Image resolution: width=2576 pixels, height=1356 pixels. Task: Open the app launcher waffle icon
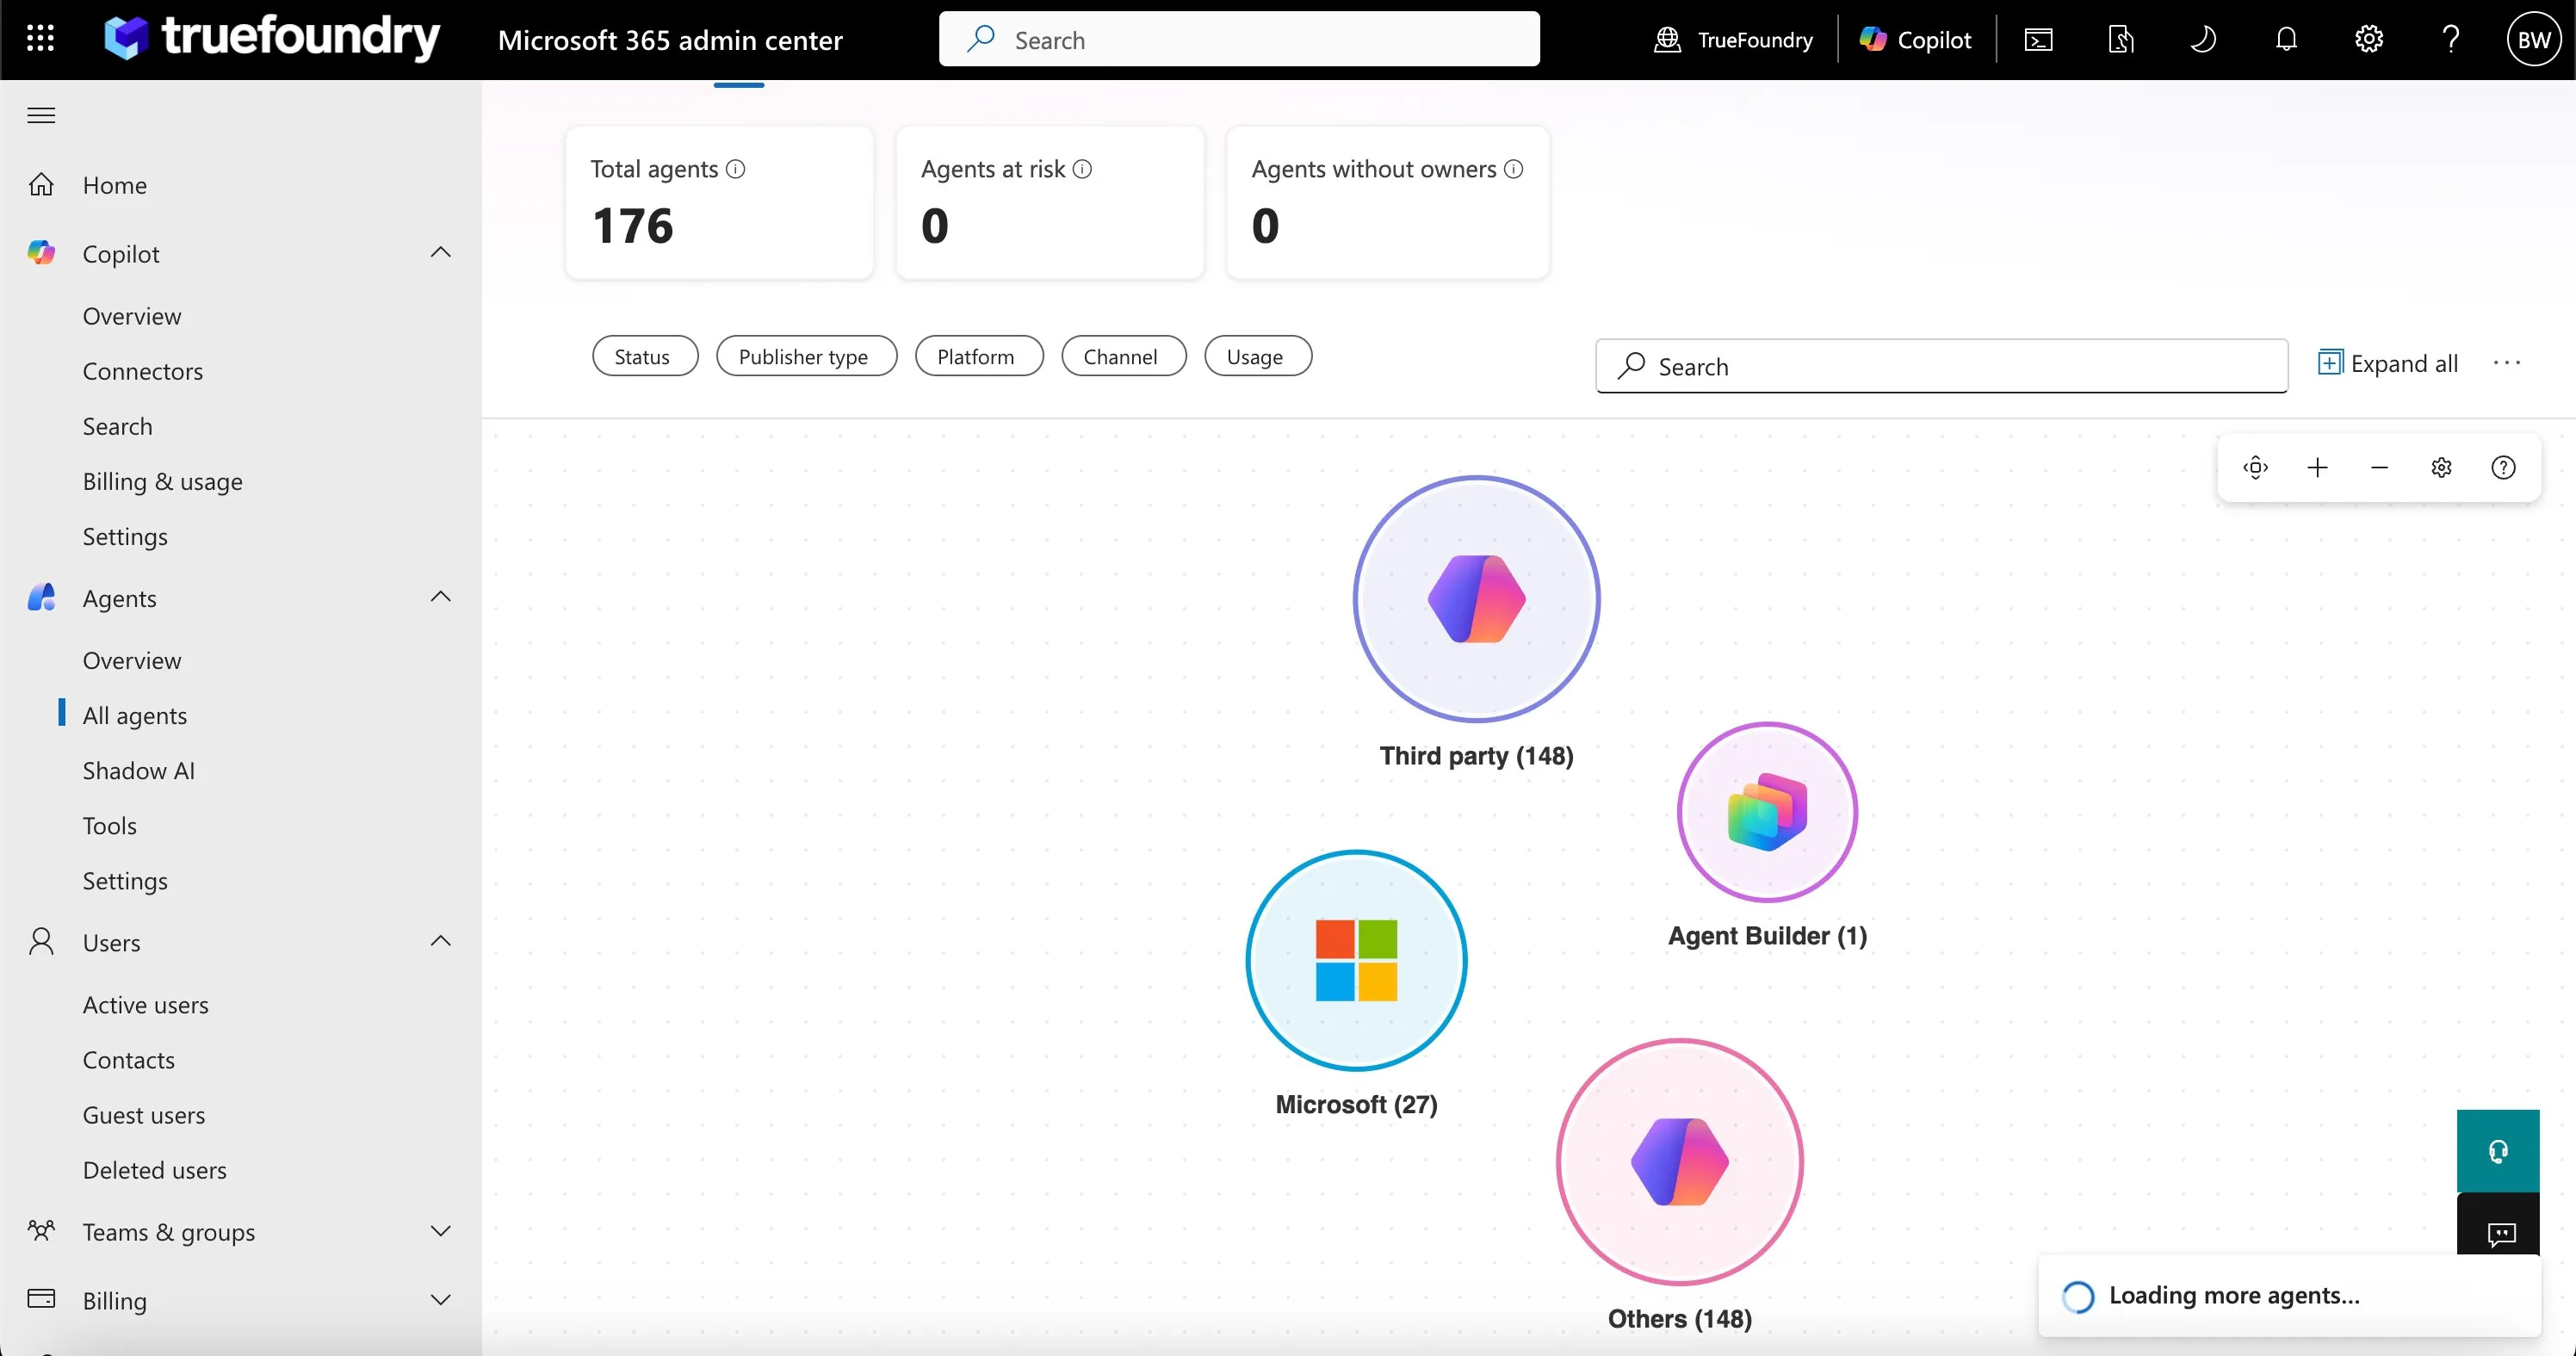click(x=40, y=39)
